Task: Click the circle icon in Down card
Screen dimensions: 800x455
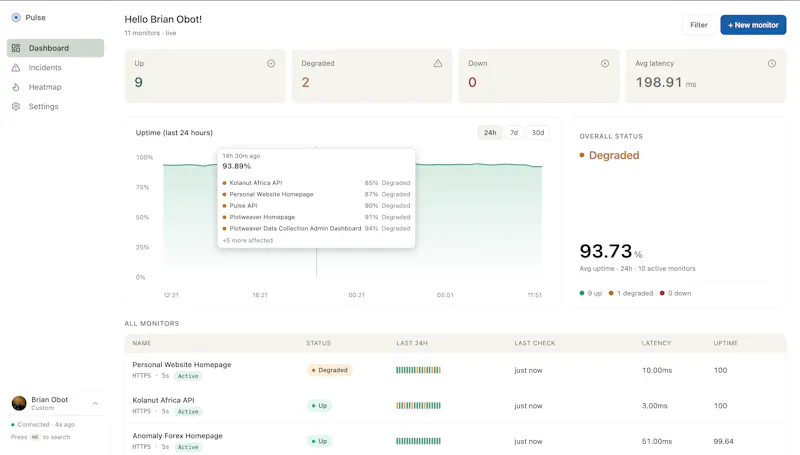Action: point(605,63)
